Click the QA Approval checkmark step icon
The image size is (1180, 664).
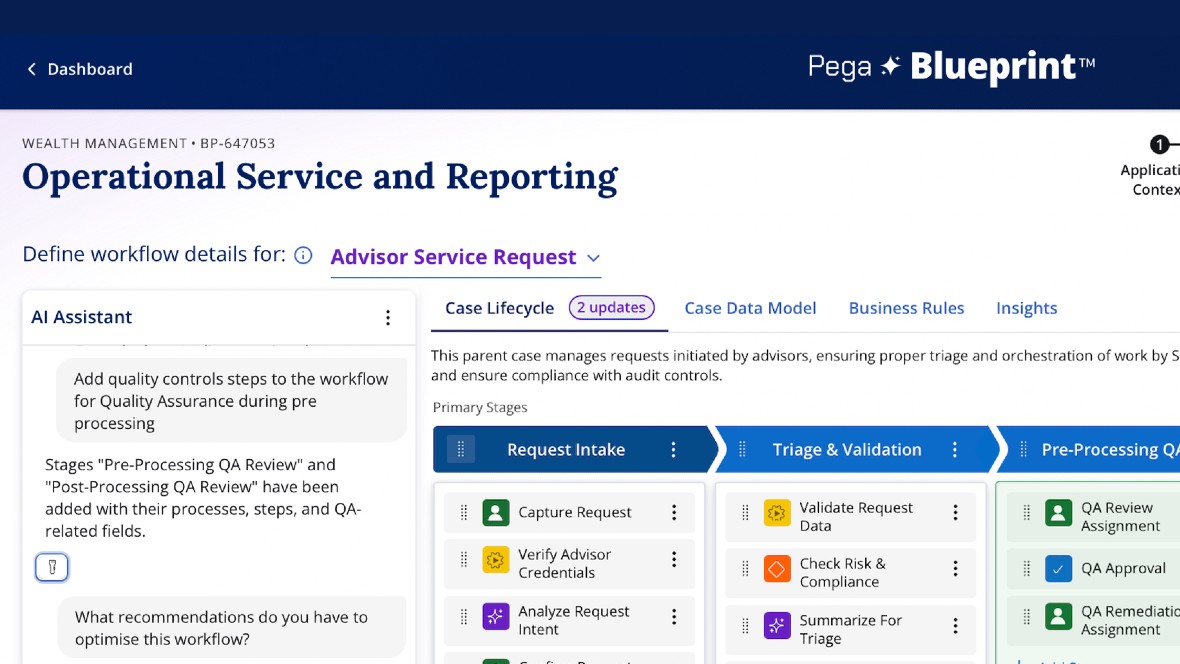pos(1058,567)
